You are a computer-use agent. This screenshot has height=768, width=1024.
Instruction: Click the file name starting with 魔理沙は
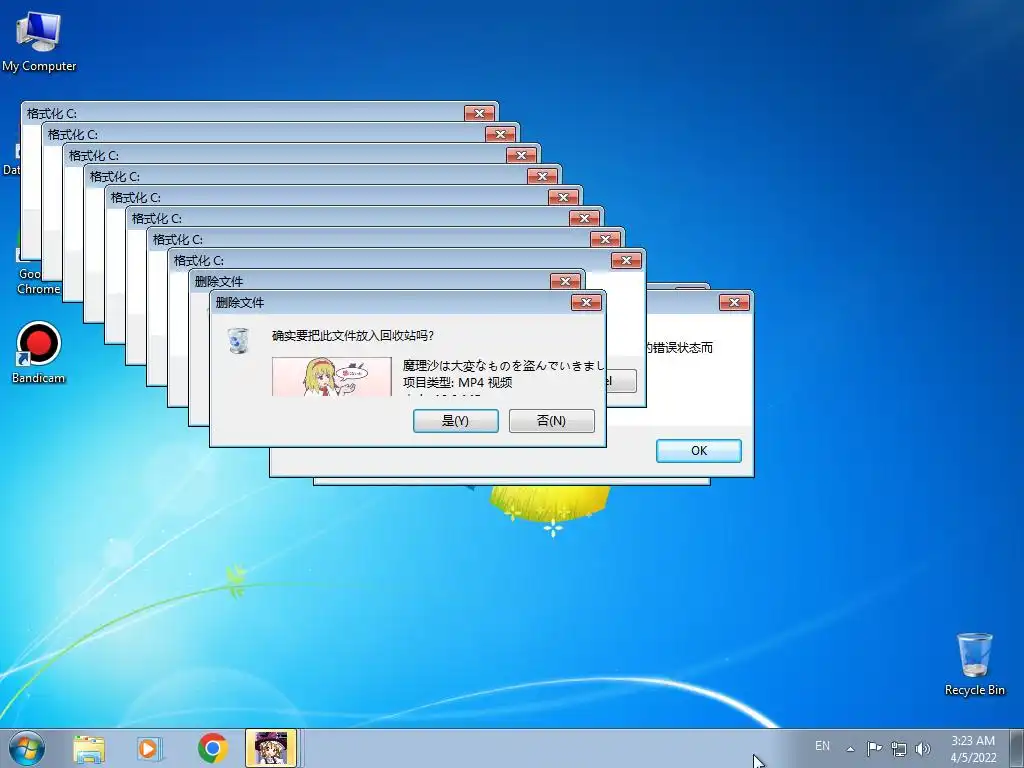coord(504,366)
